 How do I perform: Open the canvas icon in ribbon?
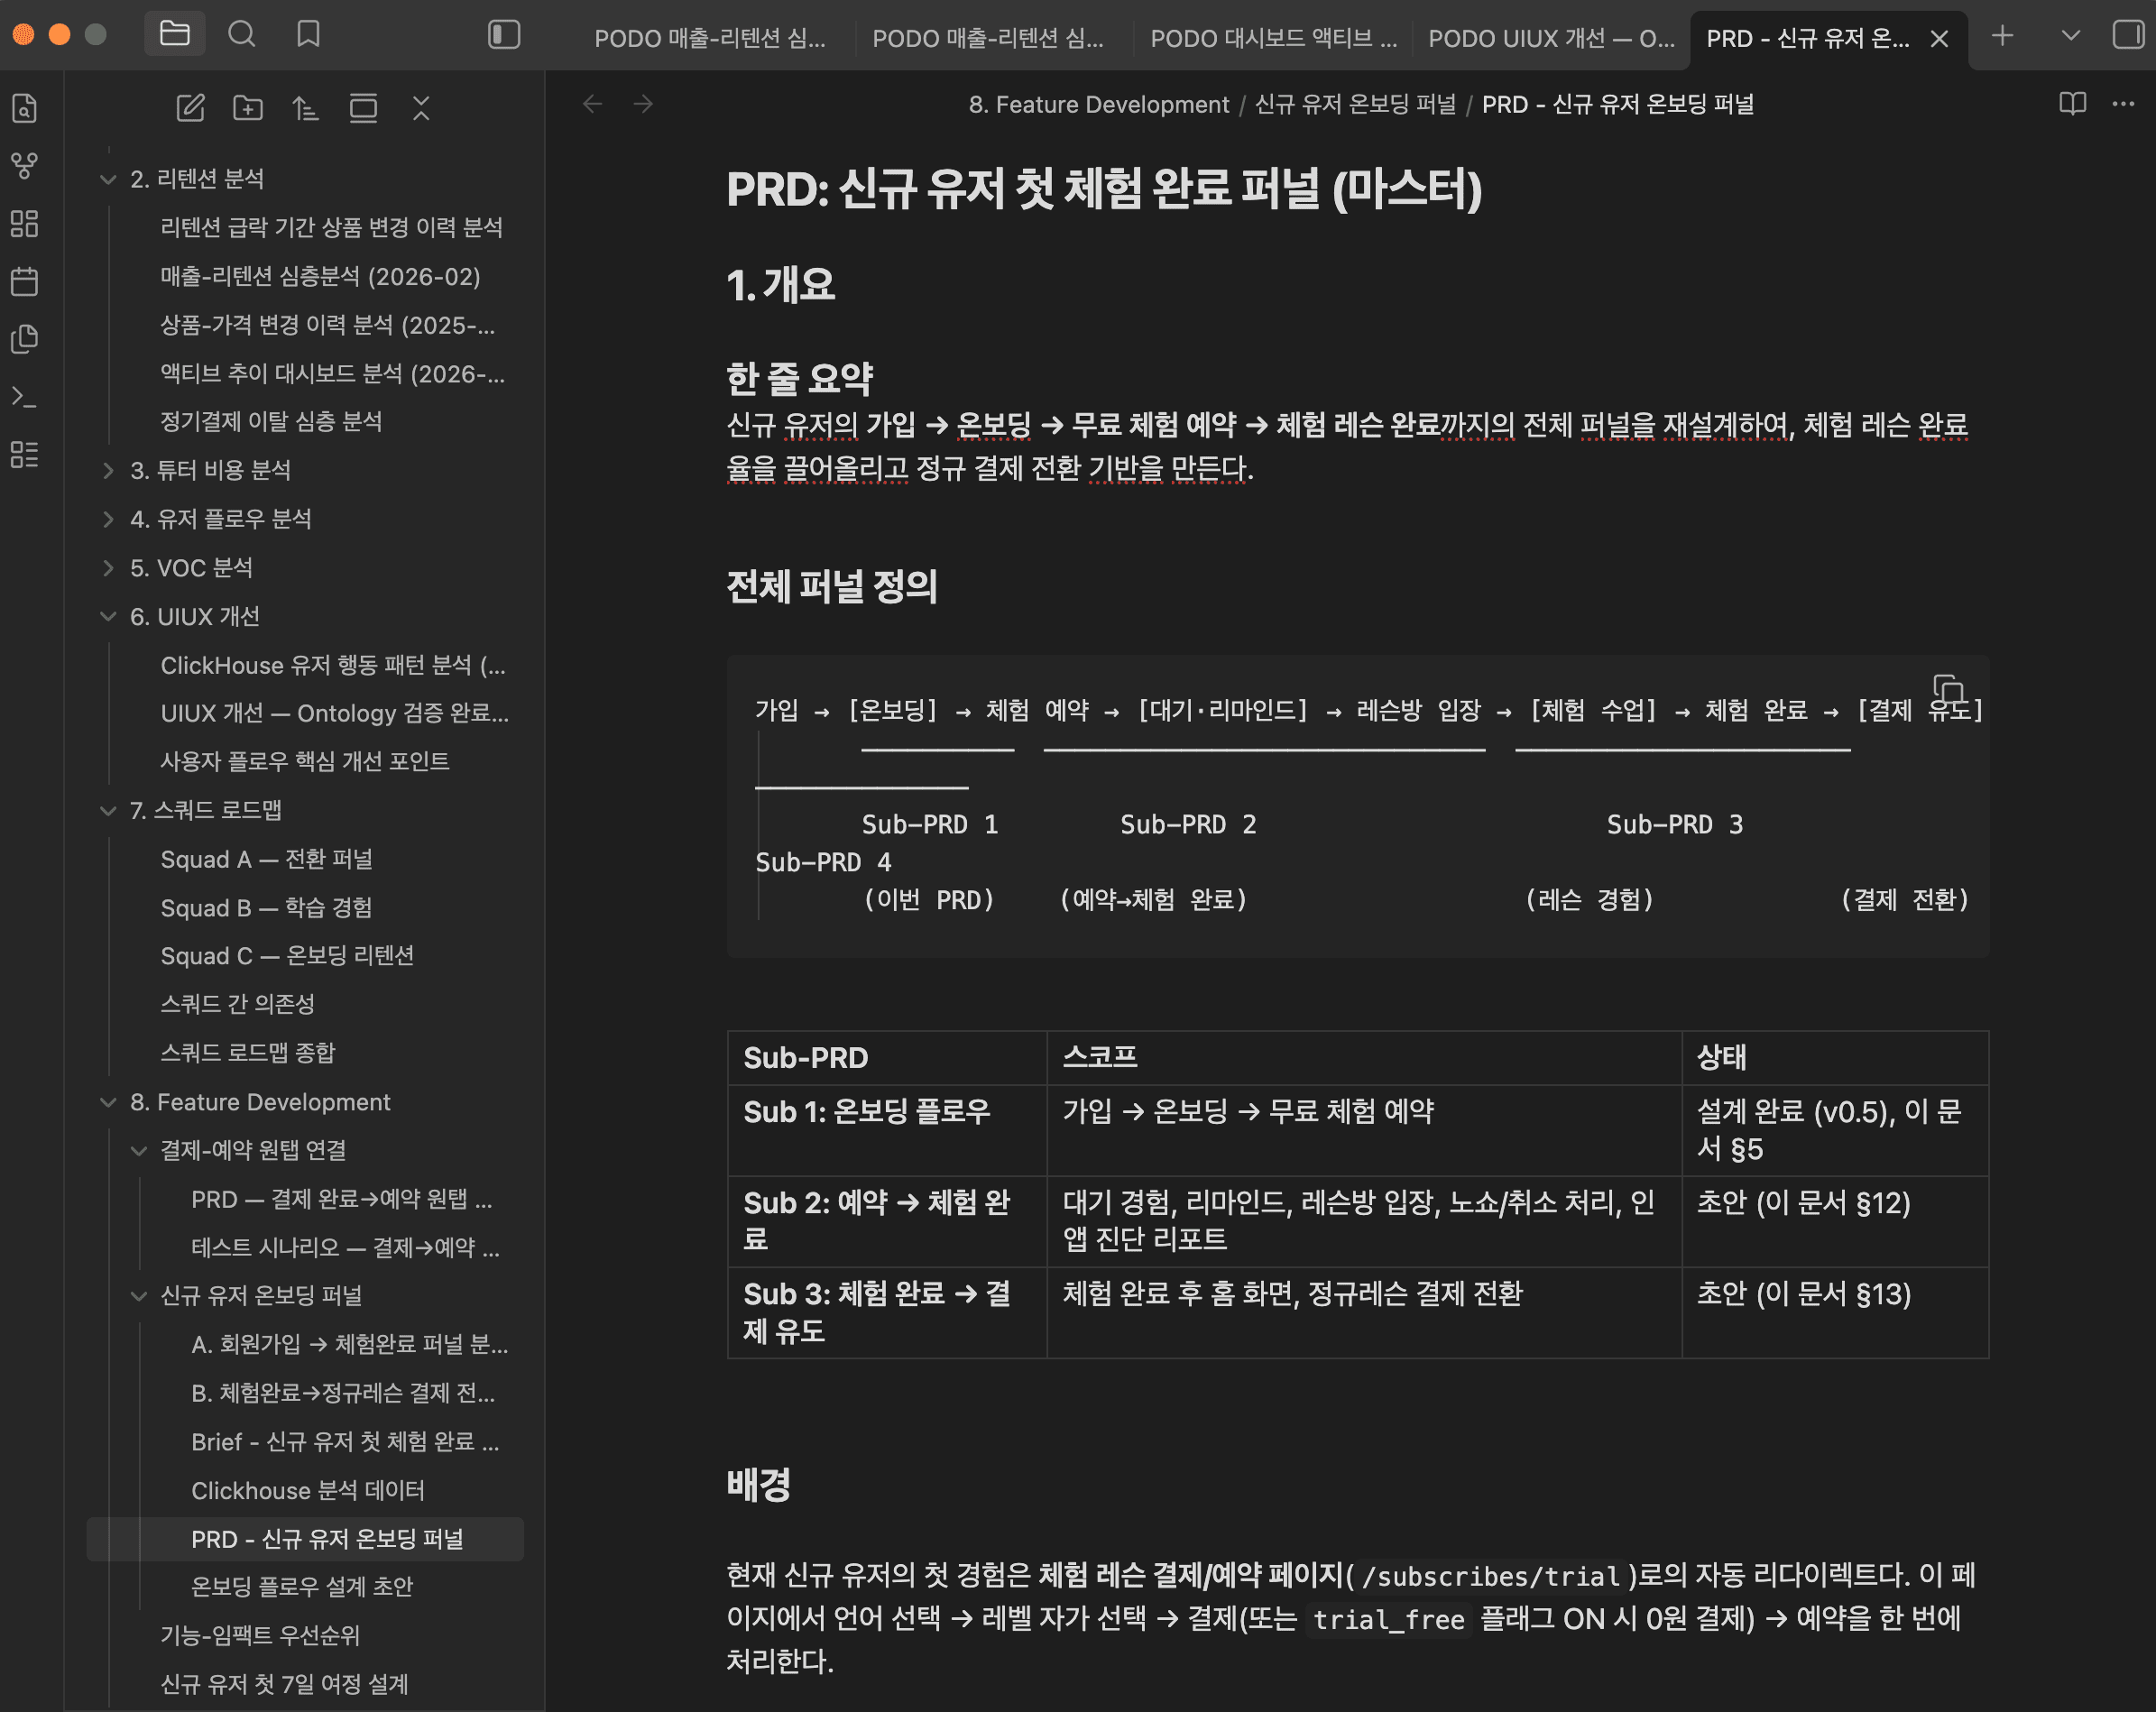tap(24, 223)
